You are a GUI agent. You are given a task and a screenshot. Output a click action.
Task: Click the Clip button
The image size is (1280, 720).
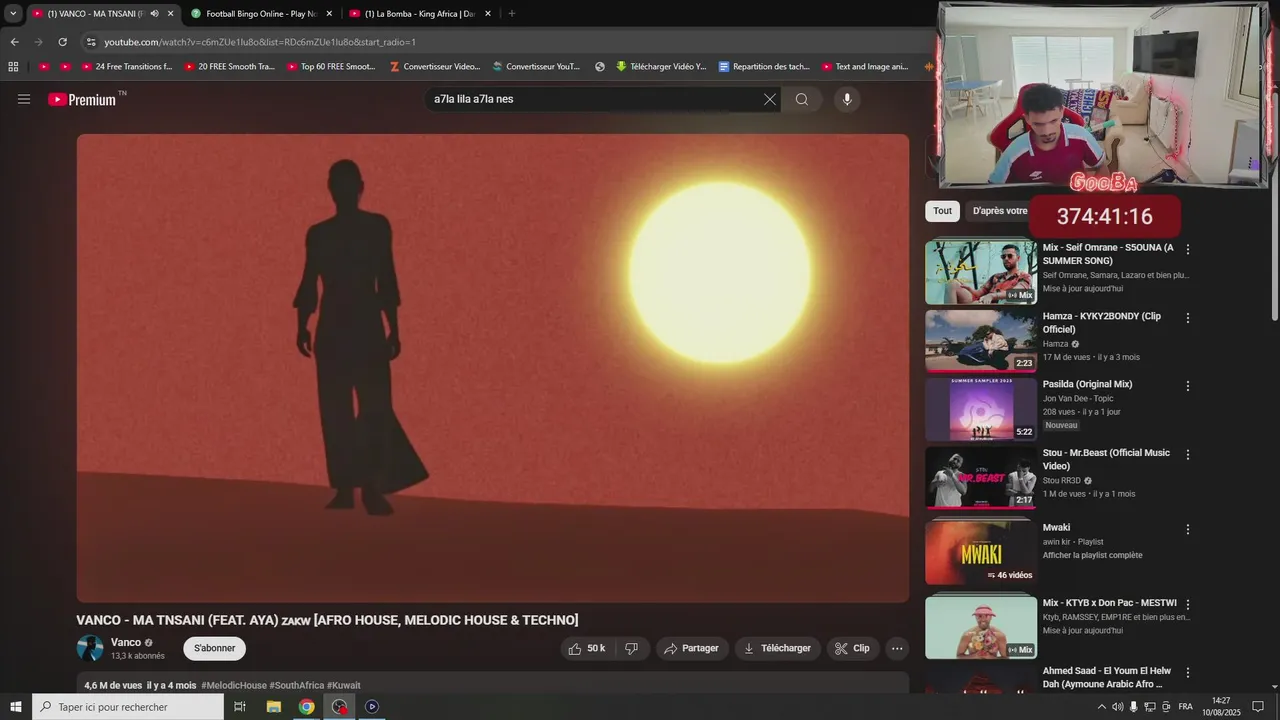pos(852,648)
